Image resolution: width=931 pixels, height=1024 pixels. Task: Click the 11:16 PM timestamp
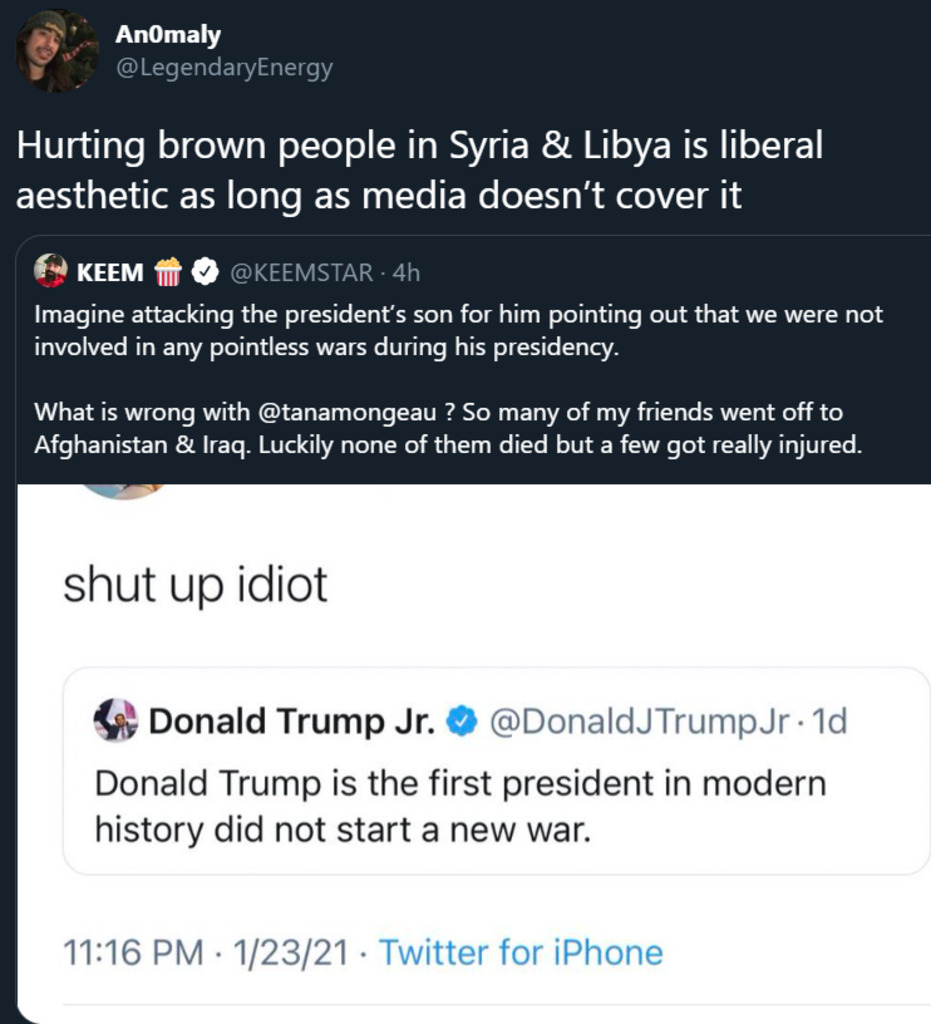tap(132, 952)
